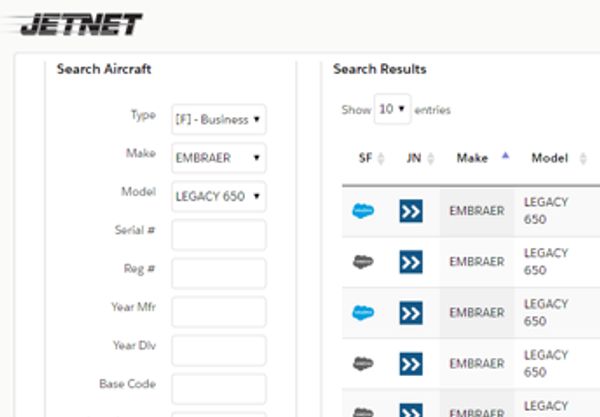The width and height of the screenshot is (600, 417).
Task: Open the JN arrow icon in the second row
Action: (x=410, y=262)
